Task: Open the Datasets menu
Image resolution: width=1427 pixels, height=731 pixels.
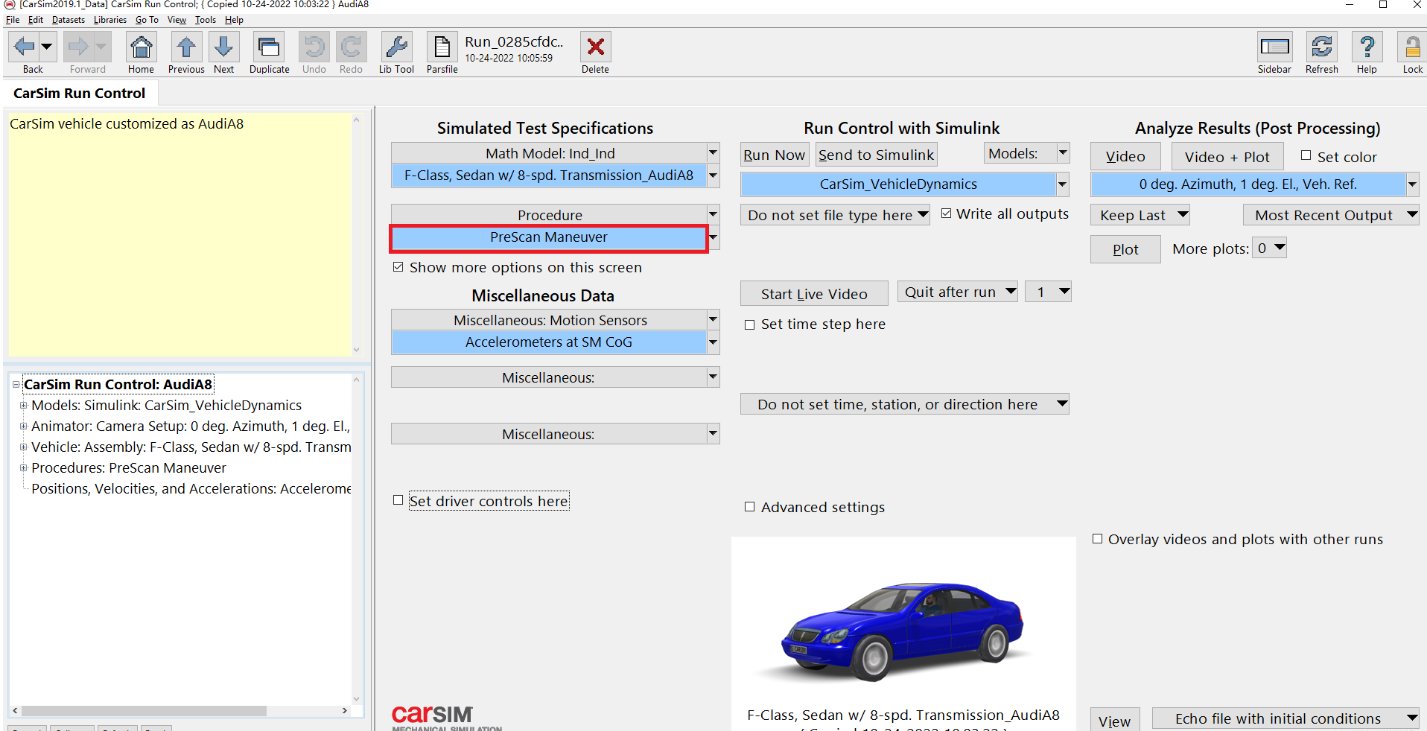Action: [x=68, y=19]
